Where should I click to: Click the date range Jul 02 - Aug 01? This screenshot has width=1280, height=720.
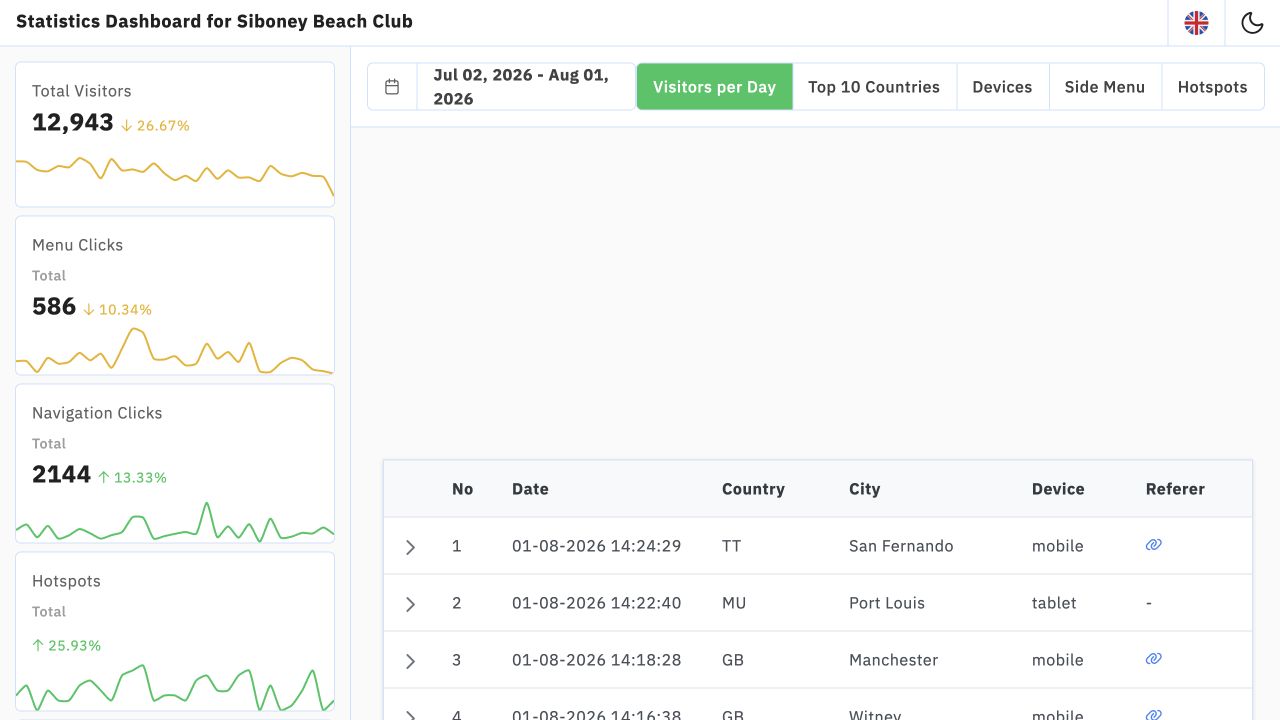pos(526,87)
